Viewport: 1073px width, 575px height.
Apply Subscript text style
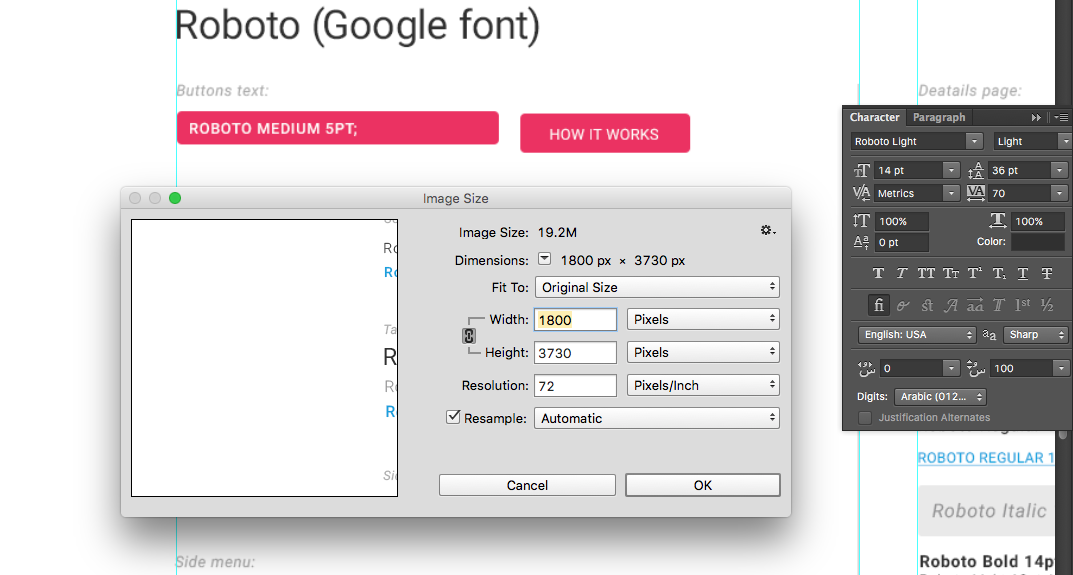point(999,273)
